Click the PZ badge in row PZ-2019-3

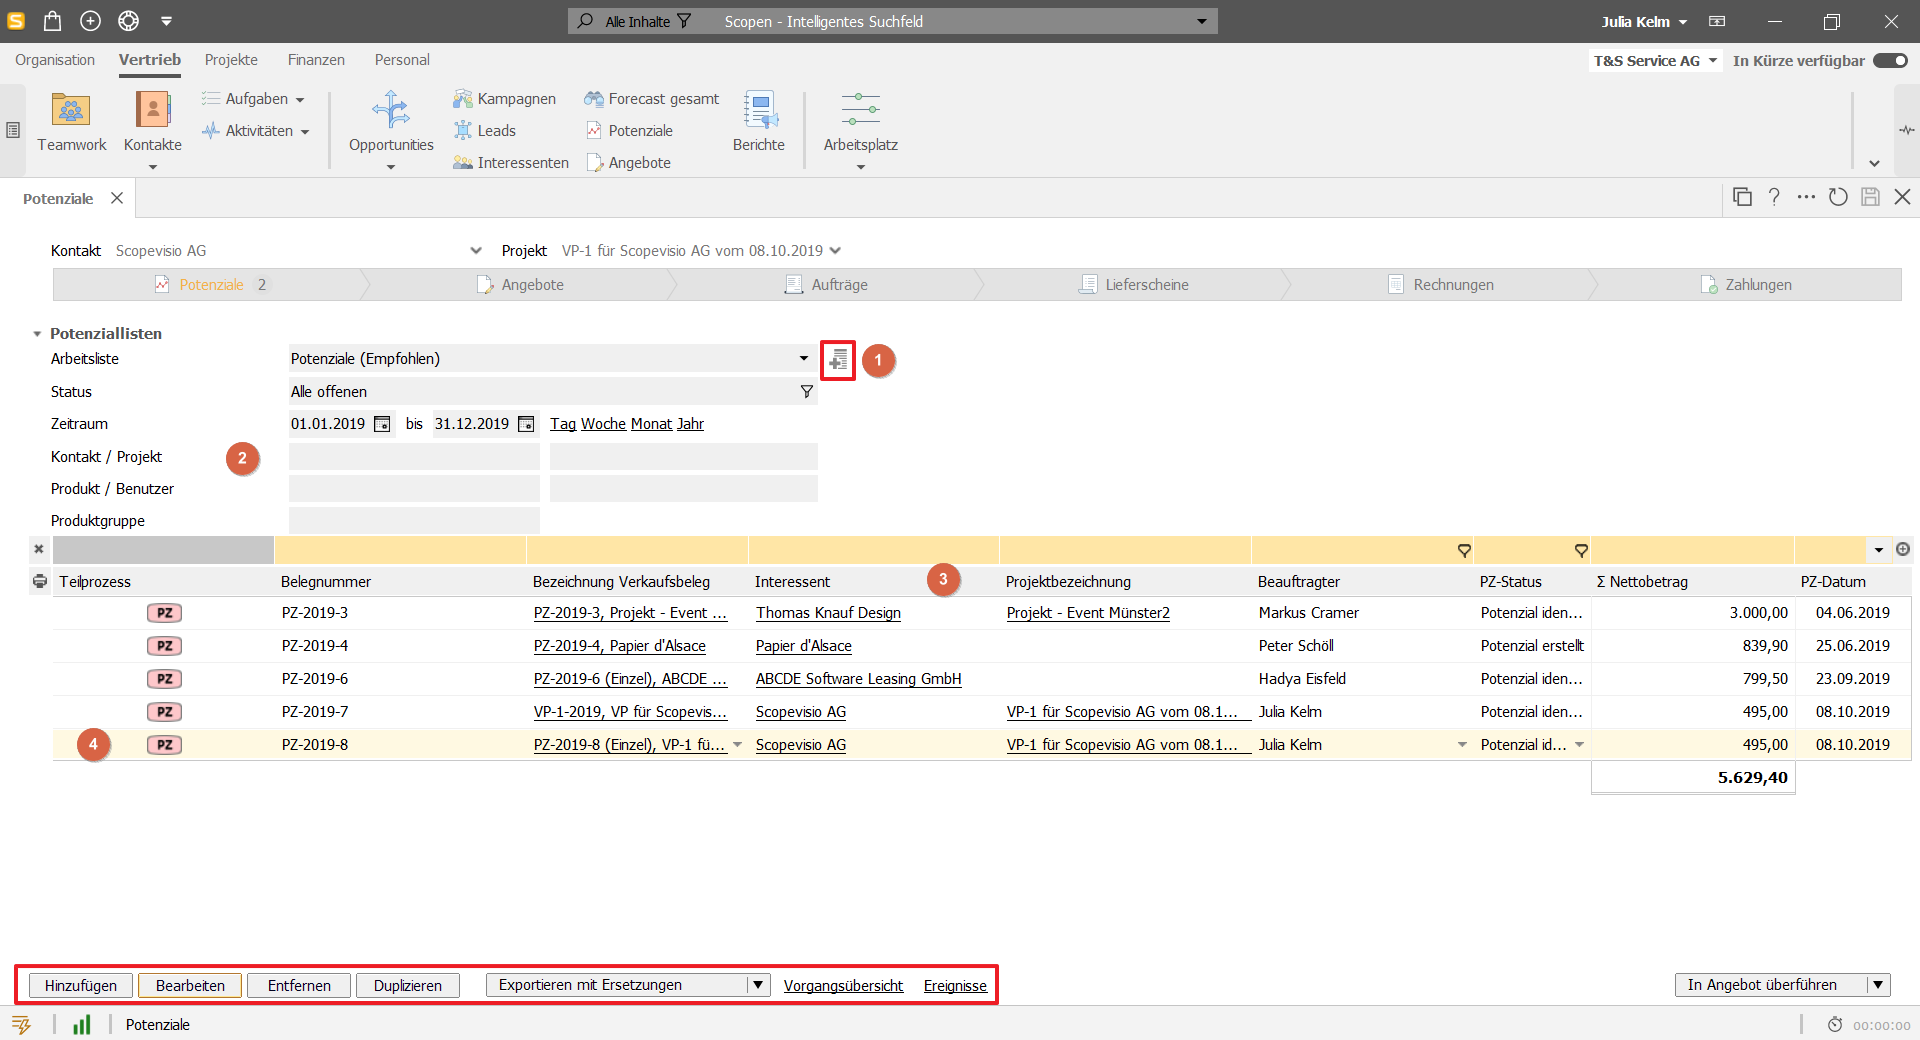point(164,613)
